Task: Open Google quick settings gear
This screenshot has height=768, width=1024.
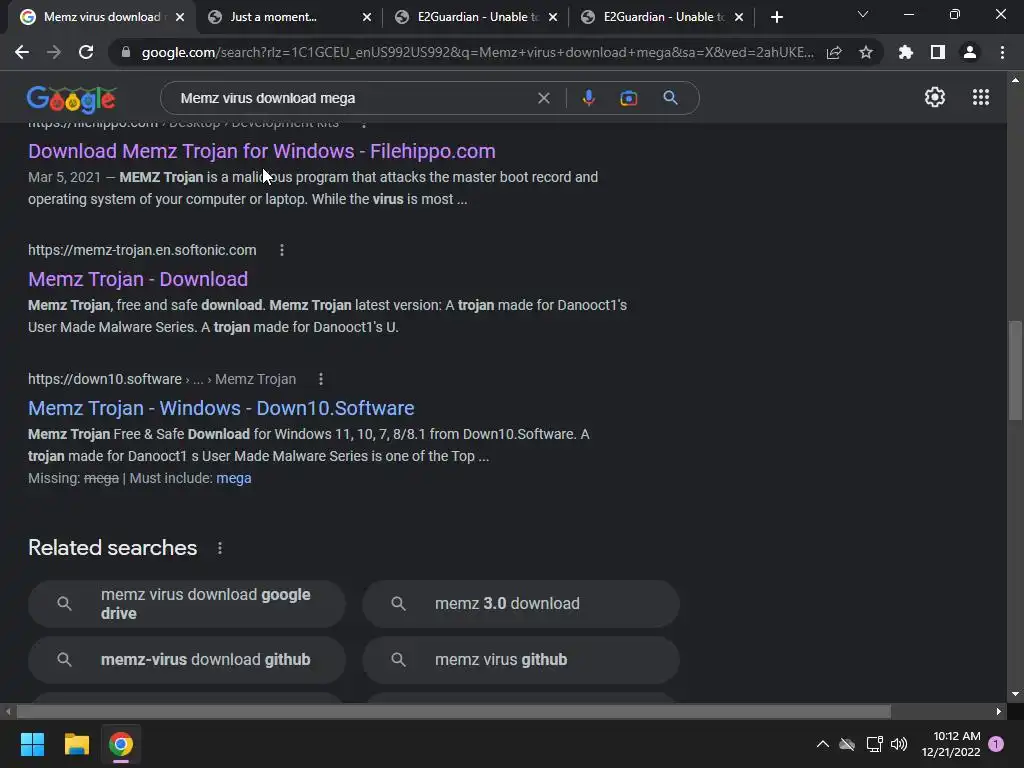Action: point(935,97)
